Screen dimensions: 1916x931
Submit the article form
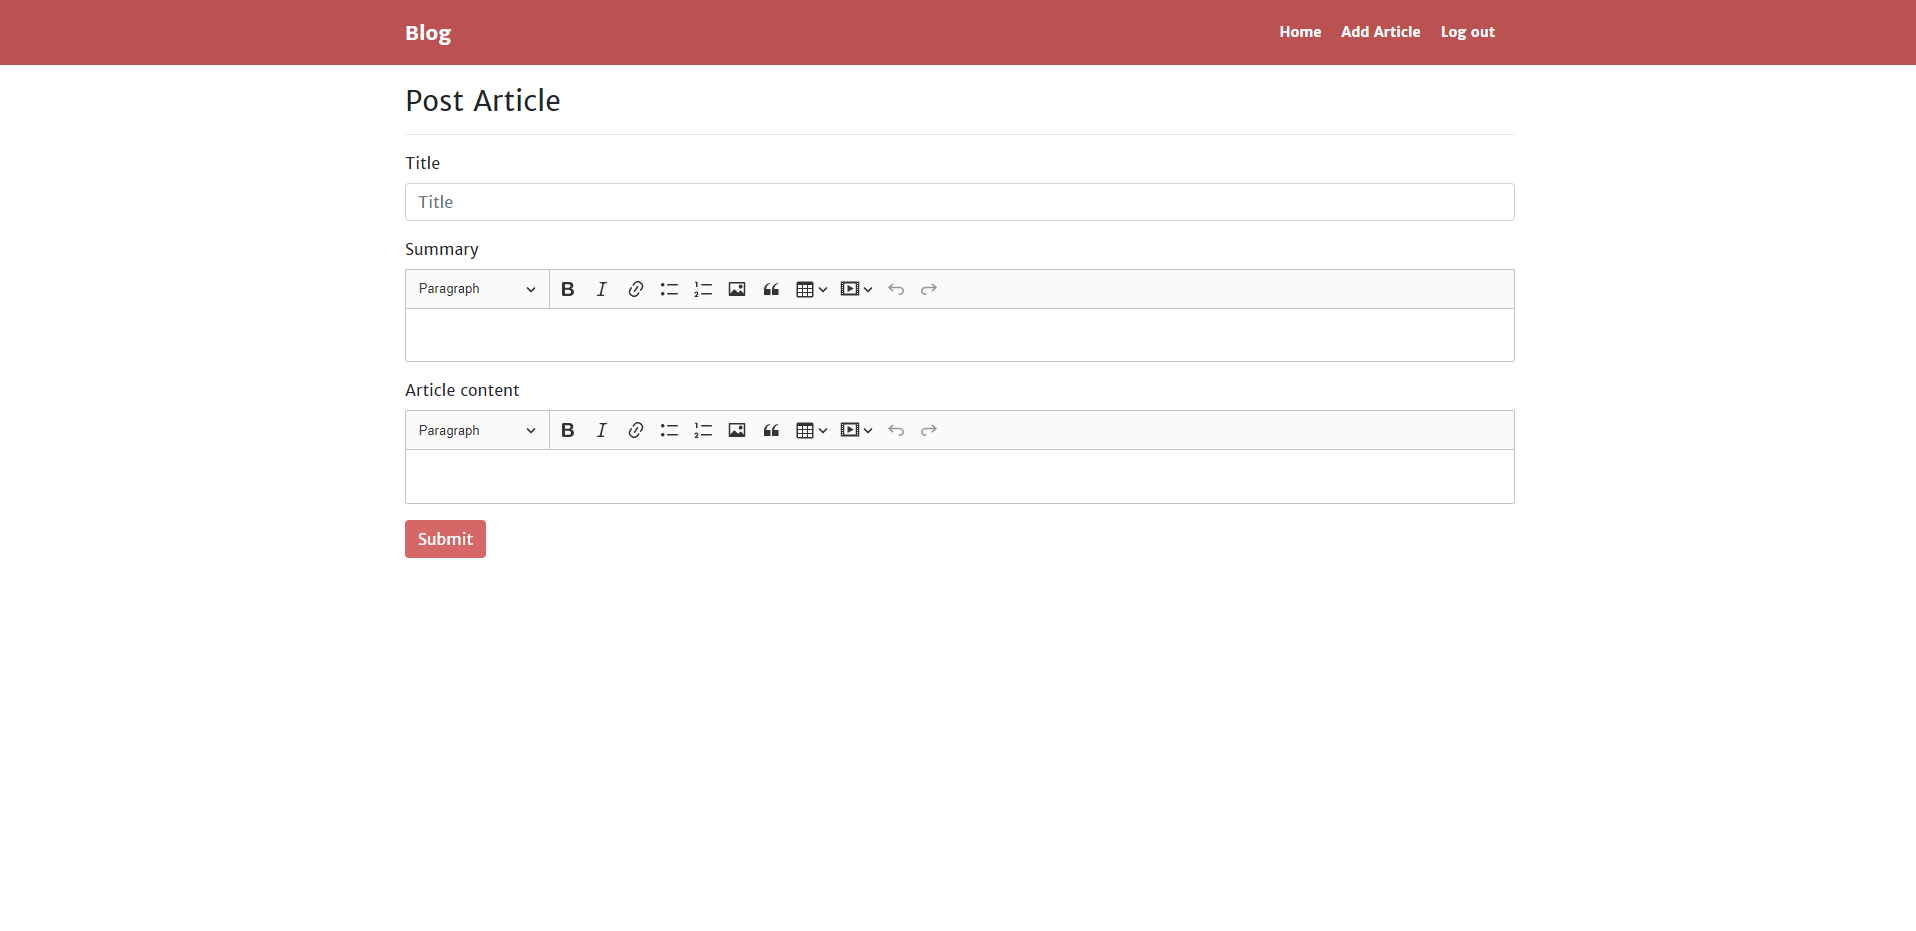click(445, 539)
